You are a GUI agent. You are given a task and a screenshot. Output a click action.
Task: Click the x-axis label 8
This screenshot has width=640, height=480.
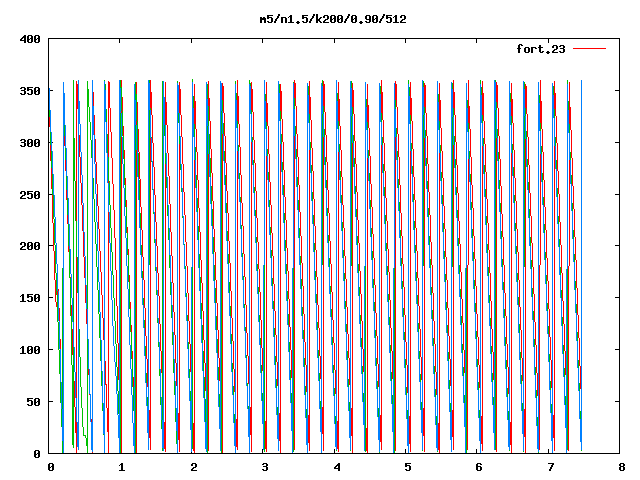[622, 467]
